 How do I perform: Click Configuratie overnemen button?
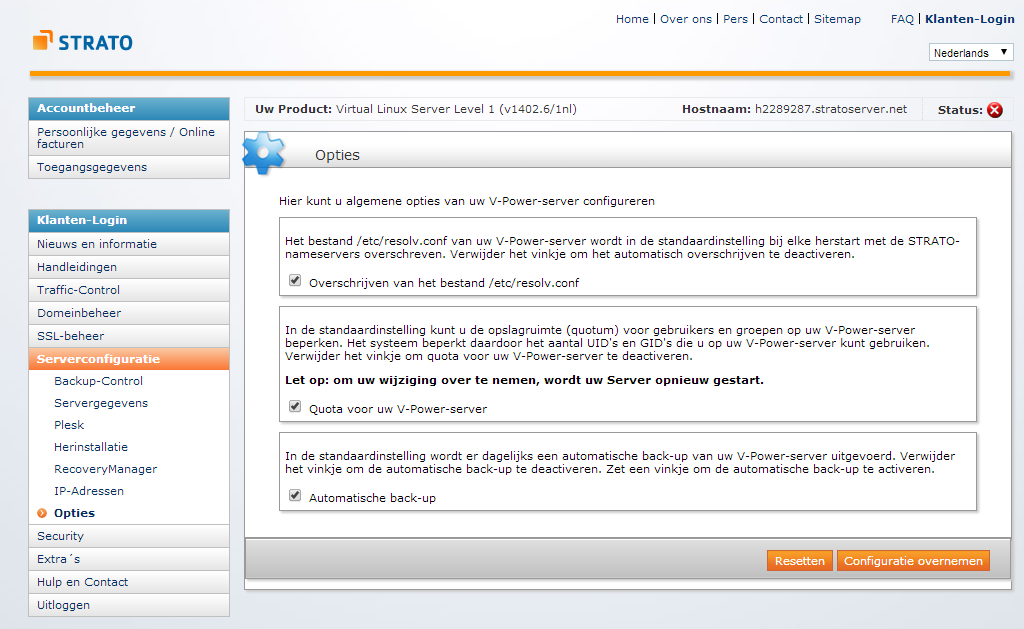(x=912, y=561)
